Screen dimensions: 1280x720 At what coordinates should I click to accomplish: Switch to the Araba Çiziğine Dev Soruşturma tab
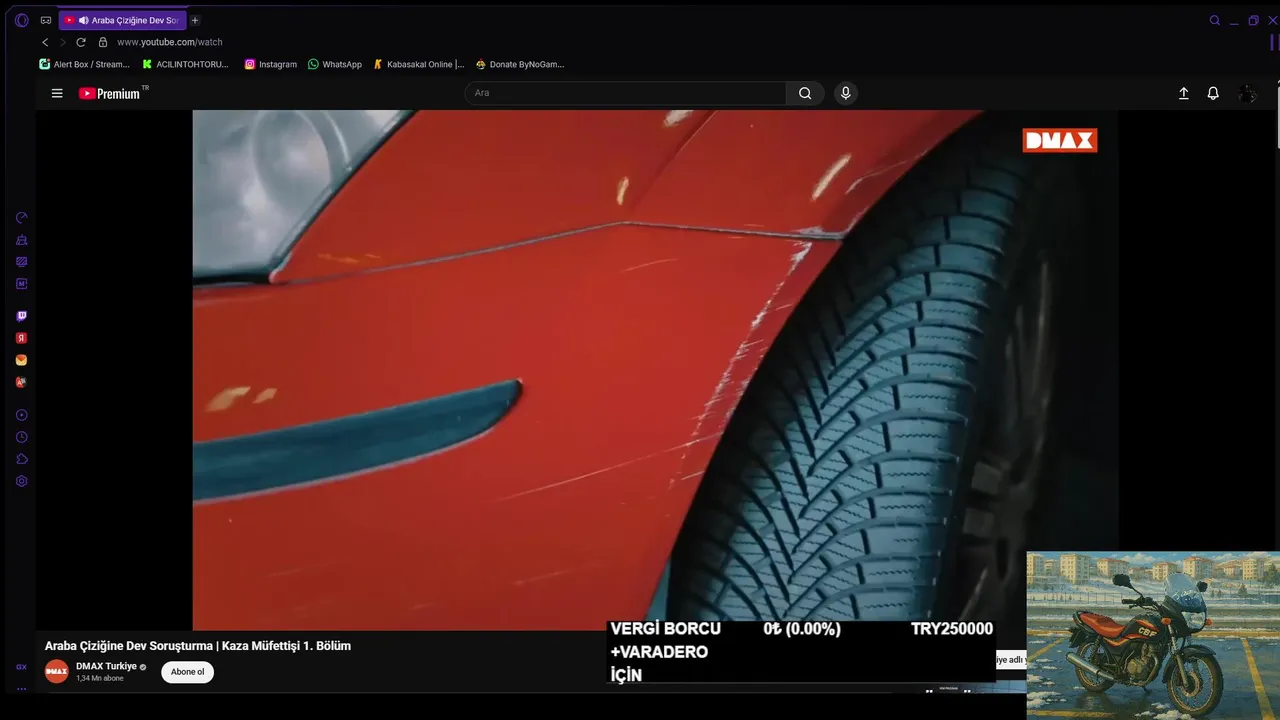pyautogui.click(x=121, y=20)
